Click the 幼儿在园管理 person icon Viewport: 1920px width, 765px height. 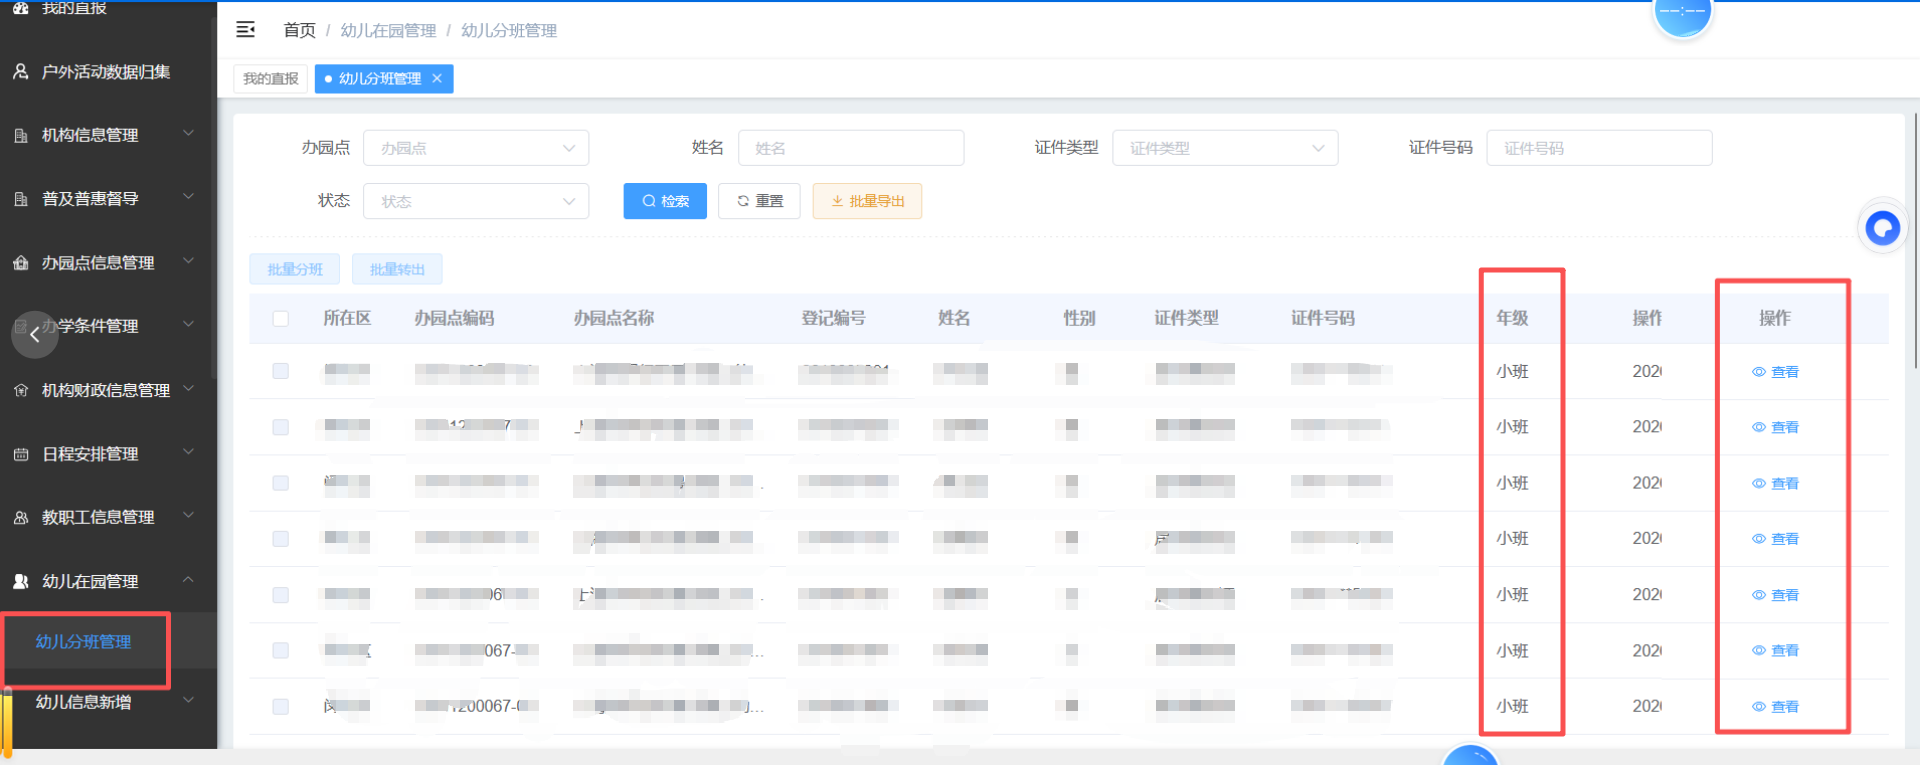pos(20,581)
